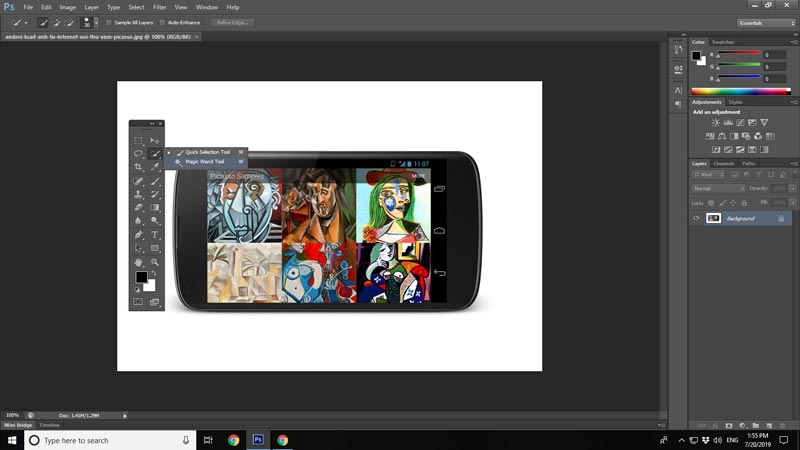This screenshot has height=450, width=800.
Task: Select the Gradient tool
Action: point(155,208)
